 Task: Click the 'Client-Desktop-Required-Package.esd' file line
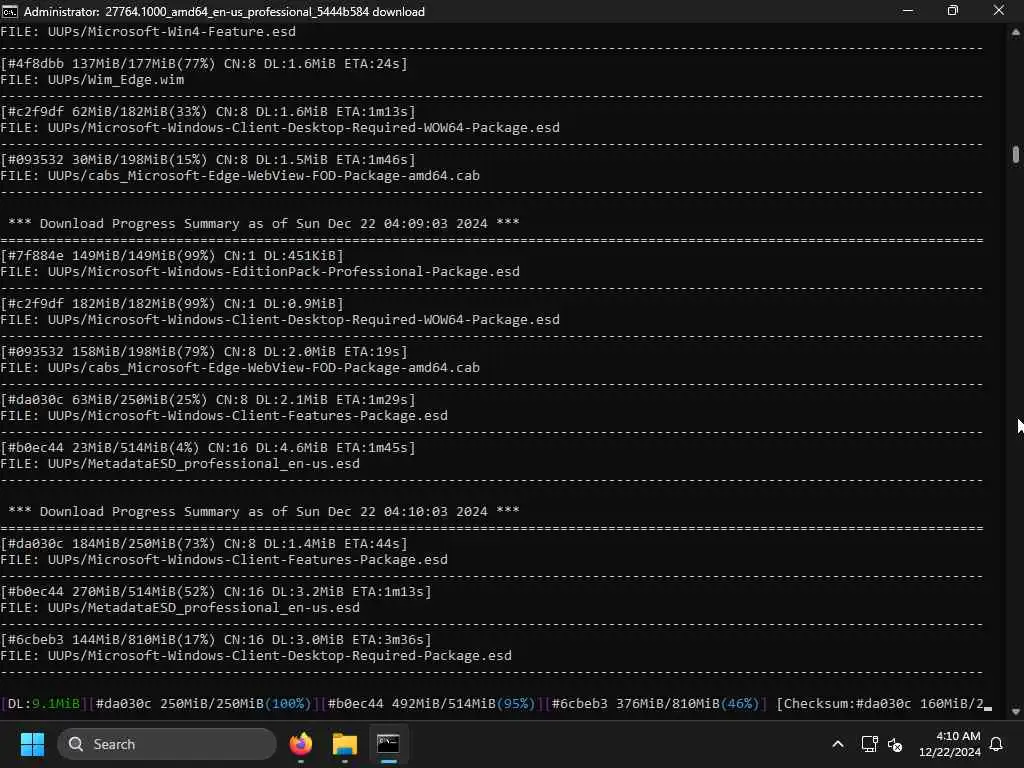tap(256, 656)
